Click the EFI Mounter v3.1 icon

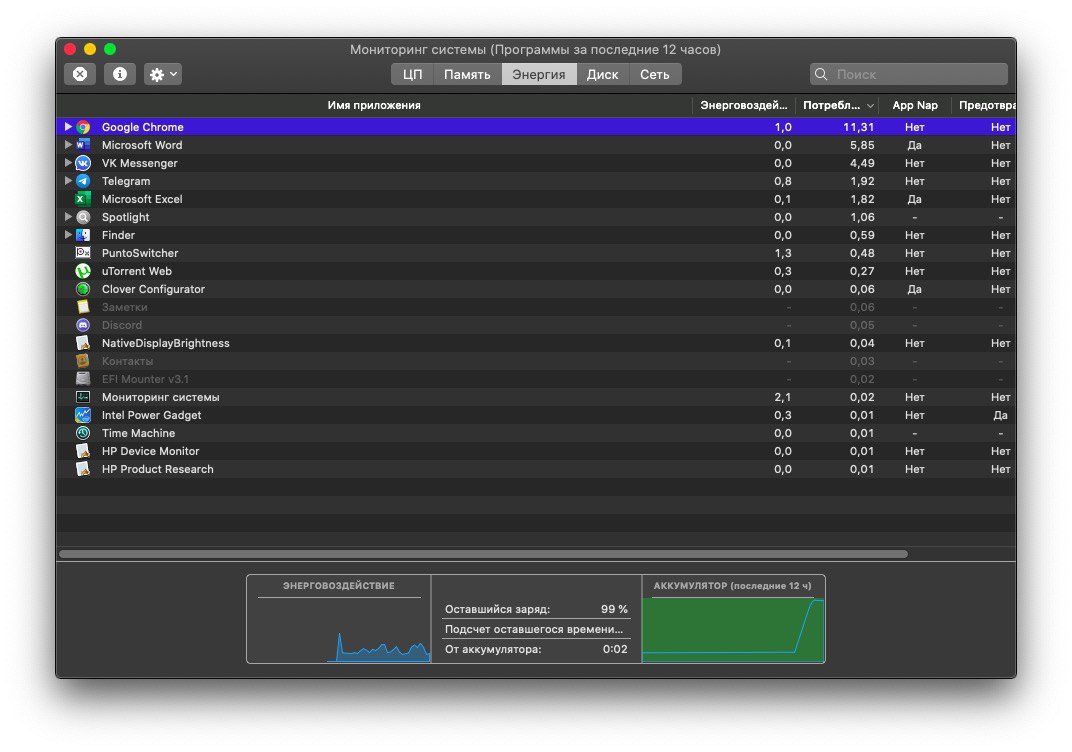[x=83, y=379]
